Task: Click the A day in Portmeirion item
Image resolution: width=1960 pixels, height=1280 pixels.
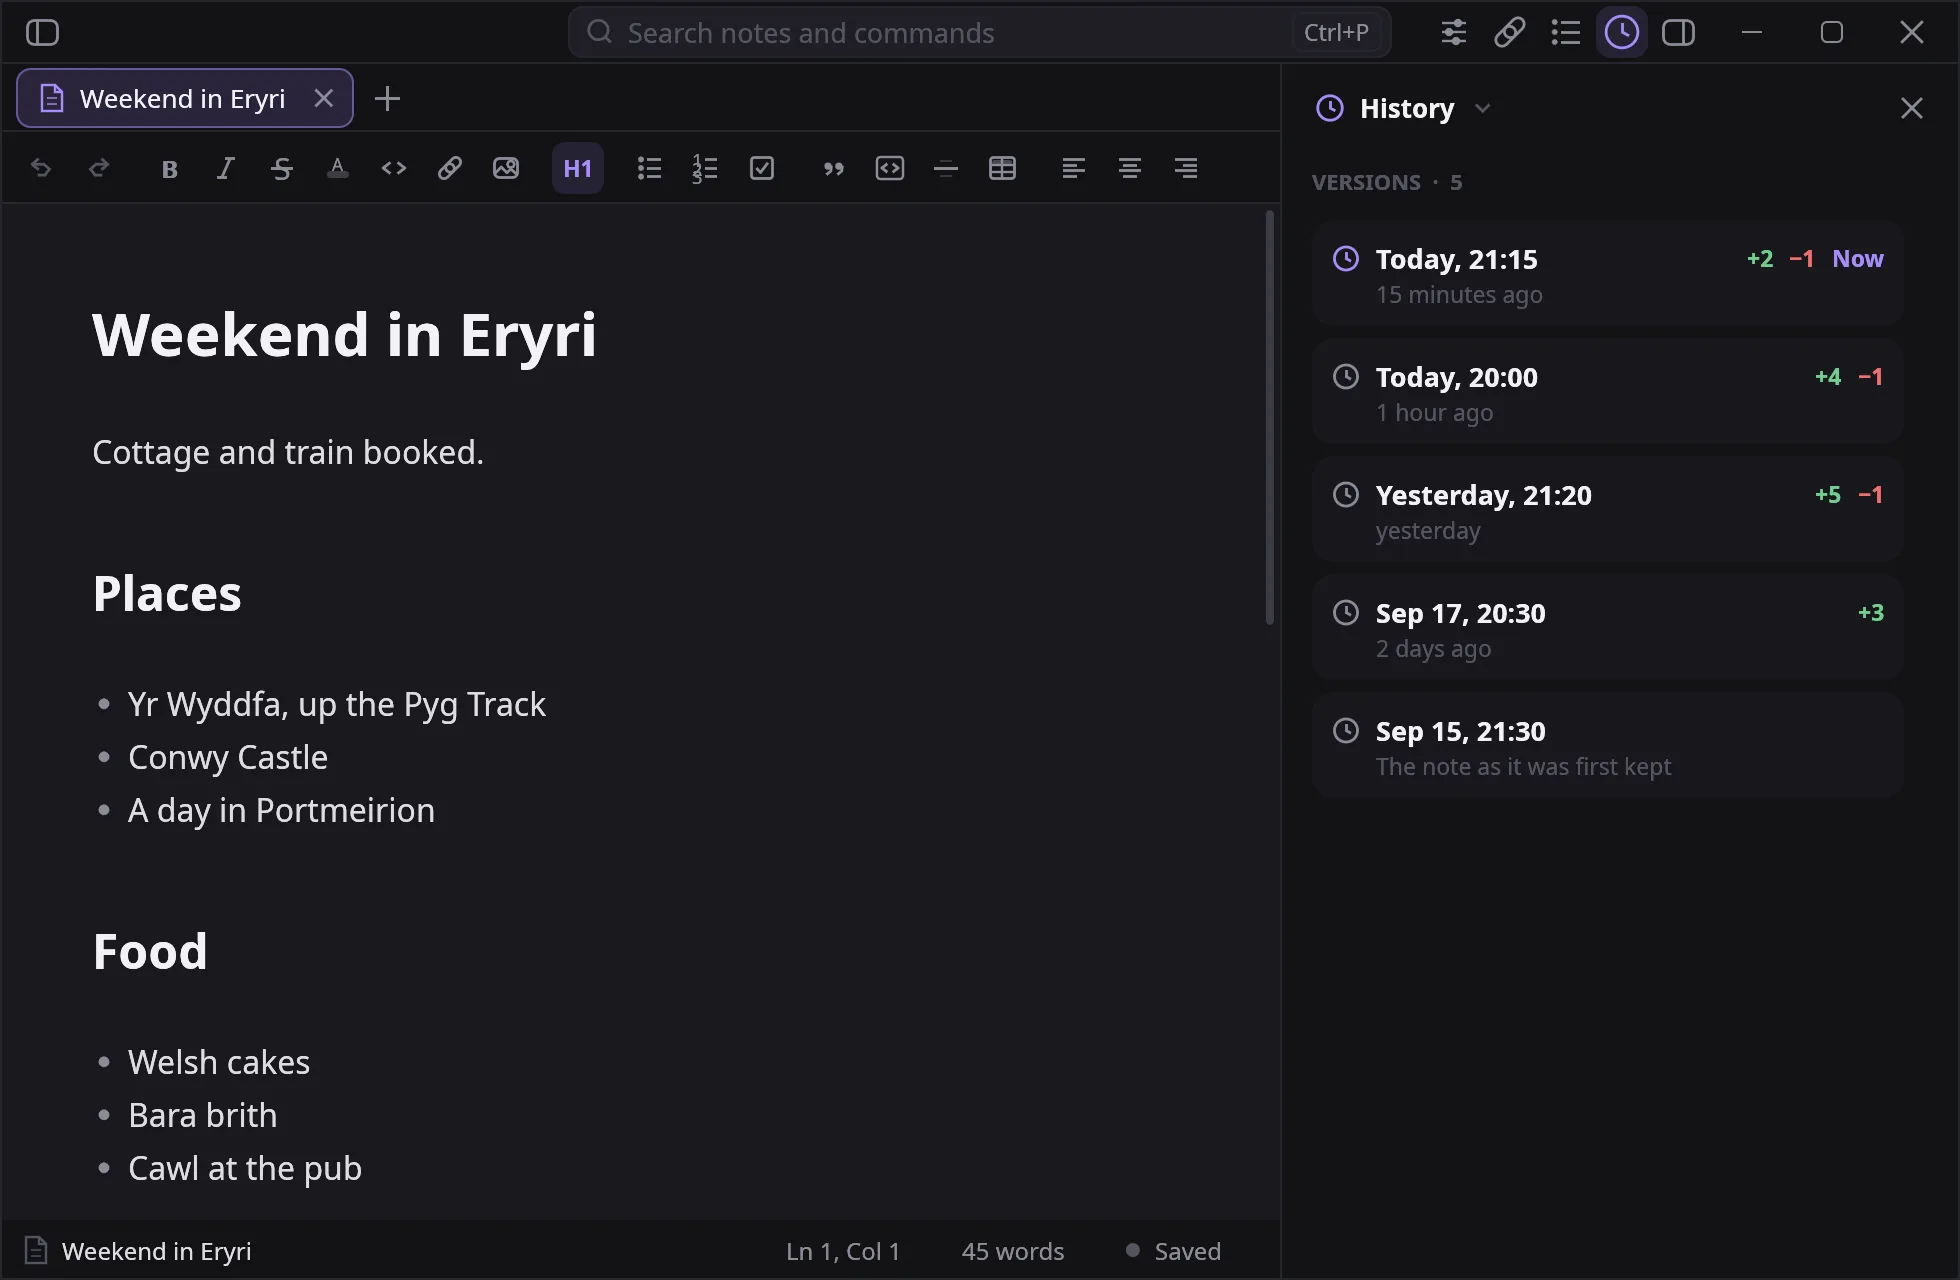Action: tap(281, 810)
